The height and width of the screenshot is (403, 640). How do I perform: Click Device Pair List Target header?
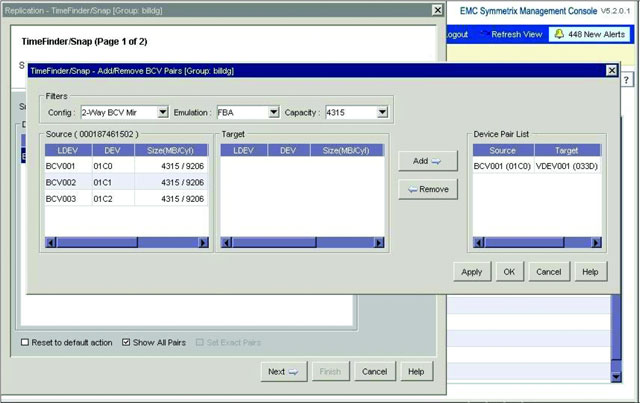(567, 151)
